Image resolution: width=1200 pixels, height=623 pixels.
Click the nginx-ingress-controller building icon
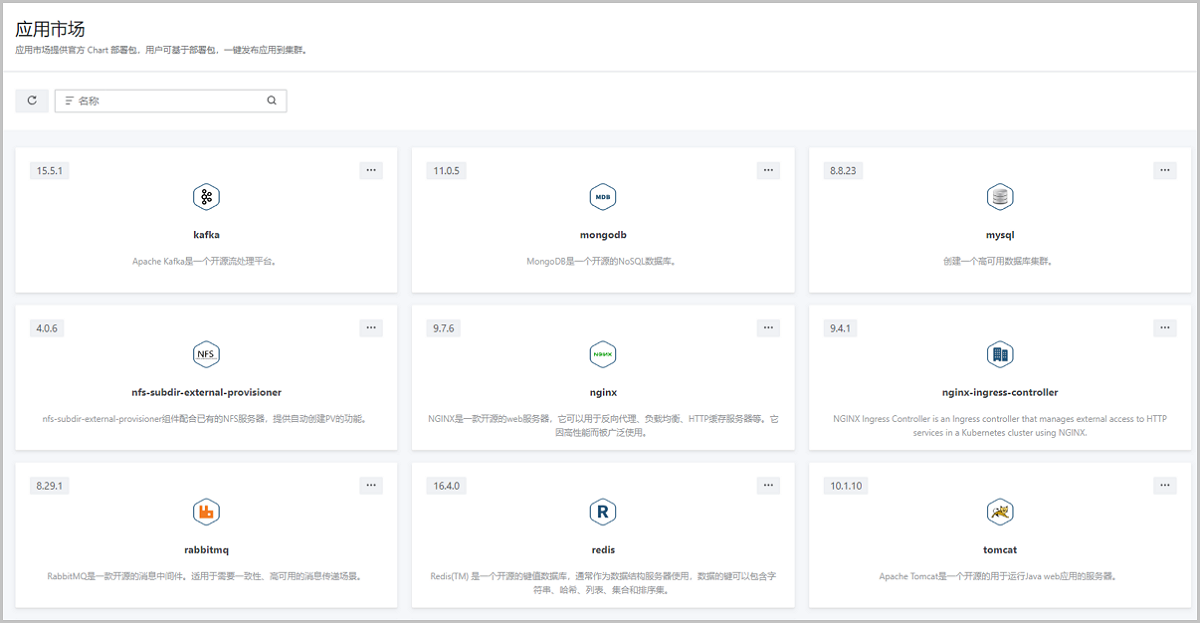[x=1000, y=354]
